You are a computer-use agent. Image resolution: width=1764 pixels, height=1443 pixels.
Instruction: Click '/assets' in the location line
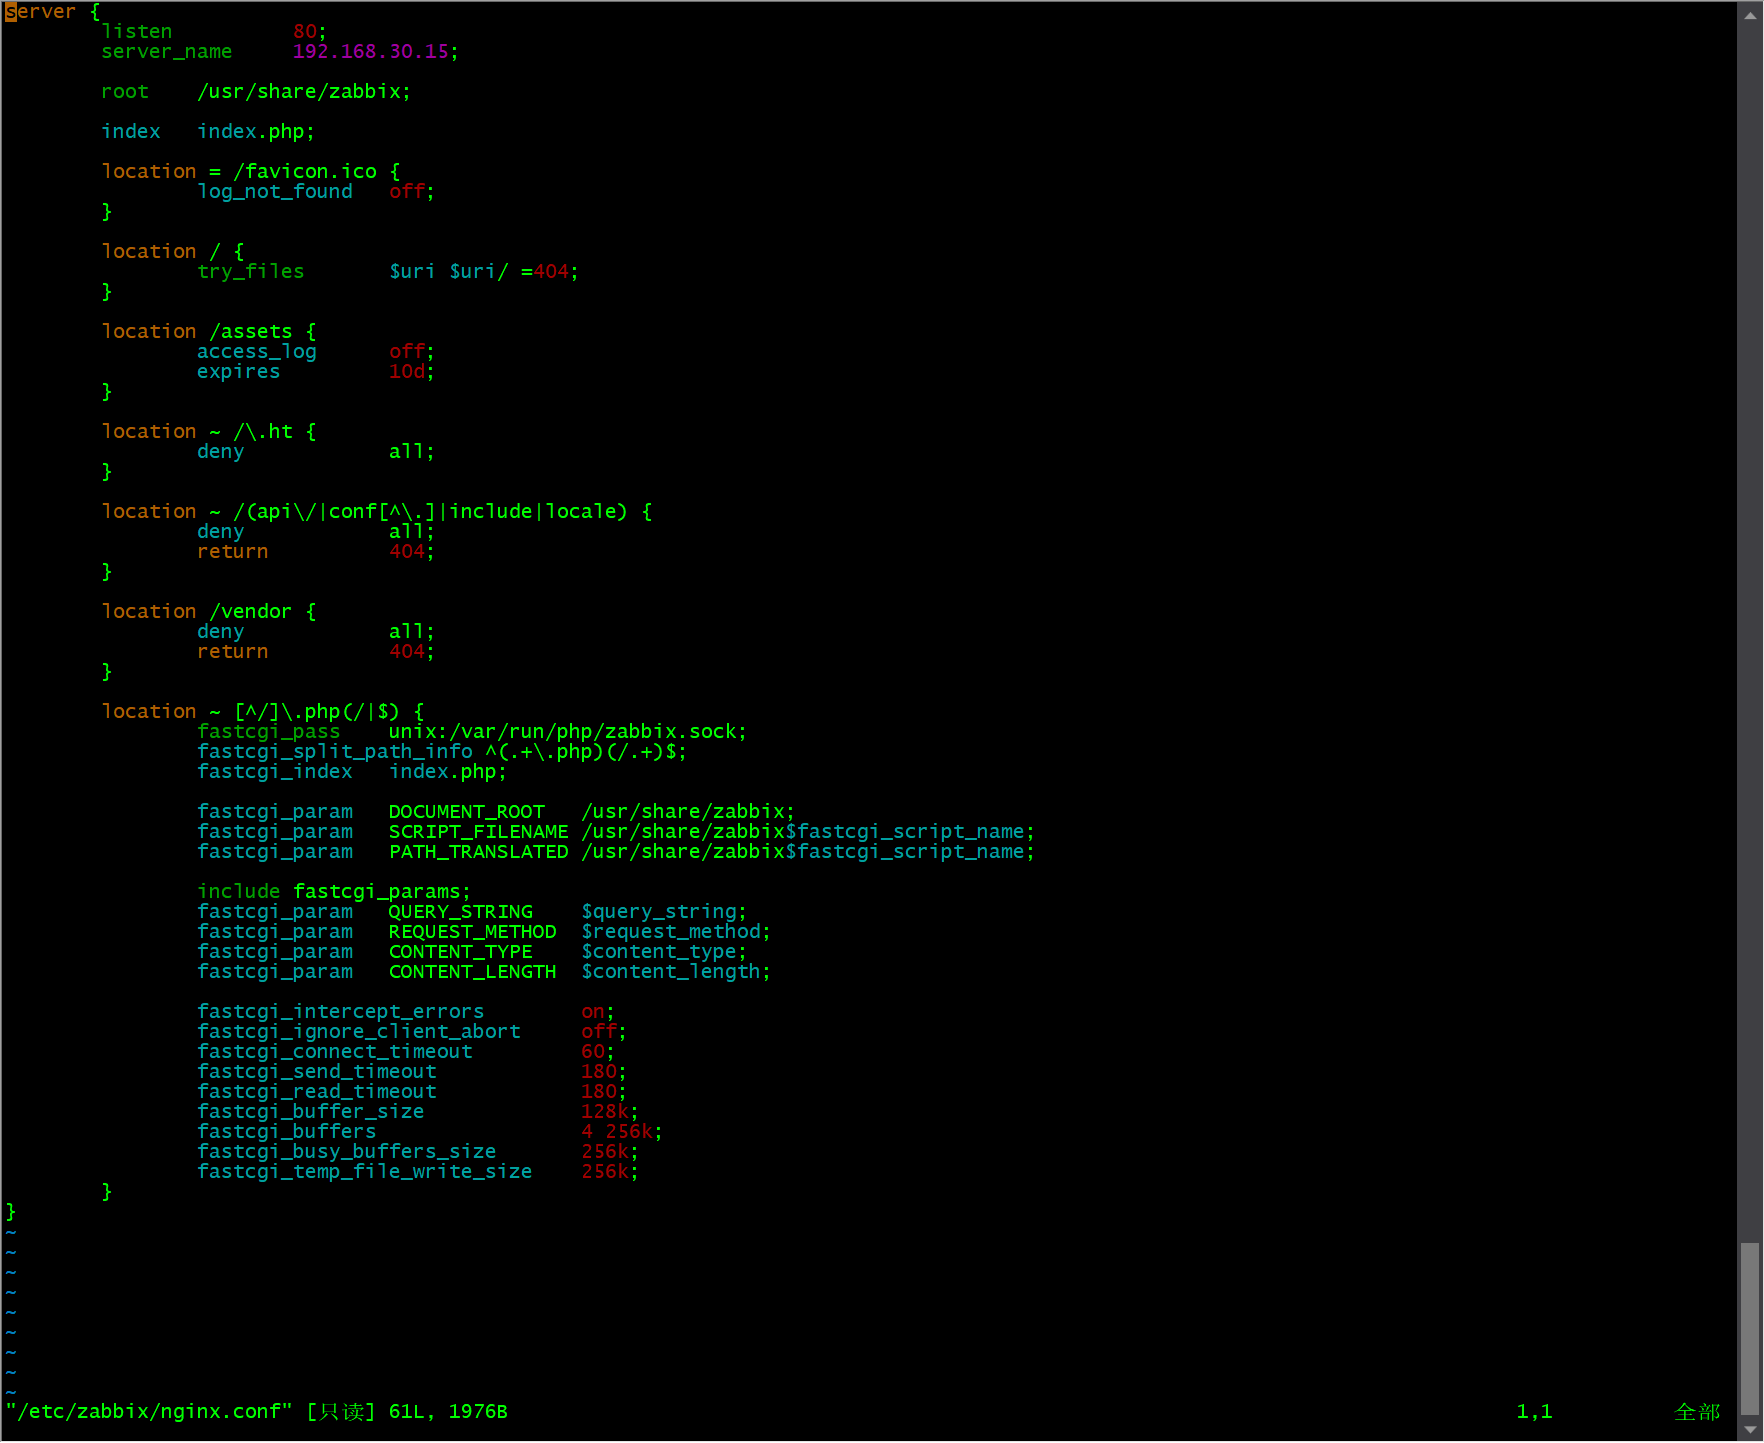251,331
